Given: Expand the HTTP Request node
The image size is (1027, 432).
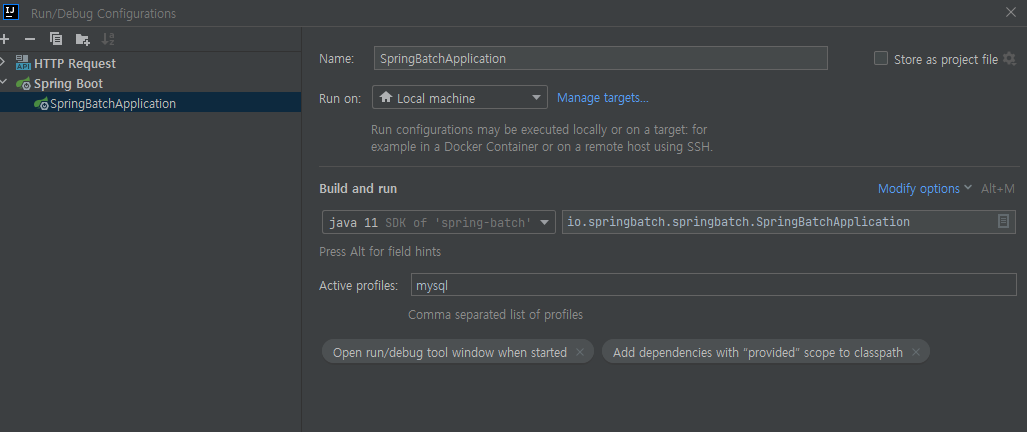Looking at the screenshot, I should [x=4, y=63].
